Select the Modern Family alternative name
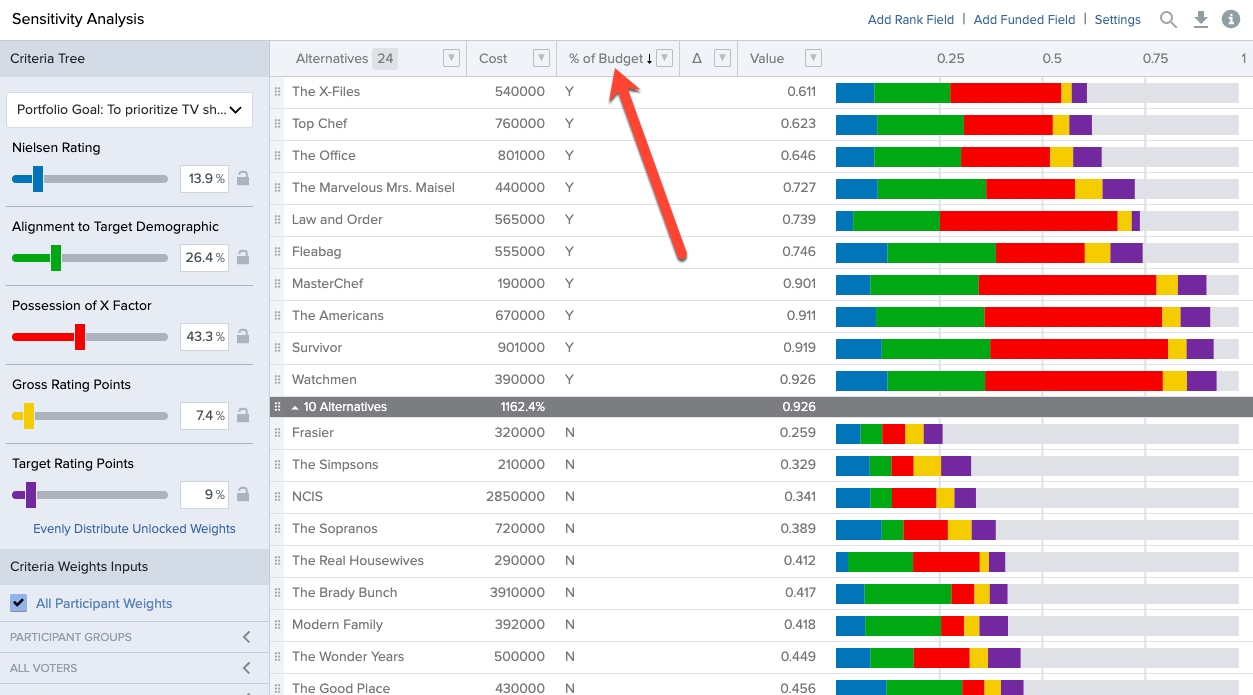Image resolution: width=1253 pixels, height=695 pixels. [337, 624]
